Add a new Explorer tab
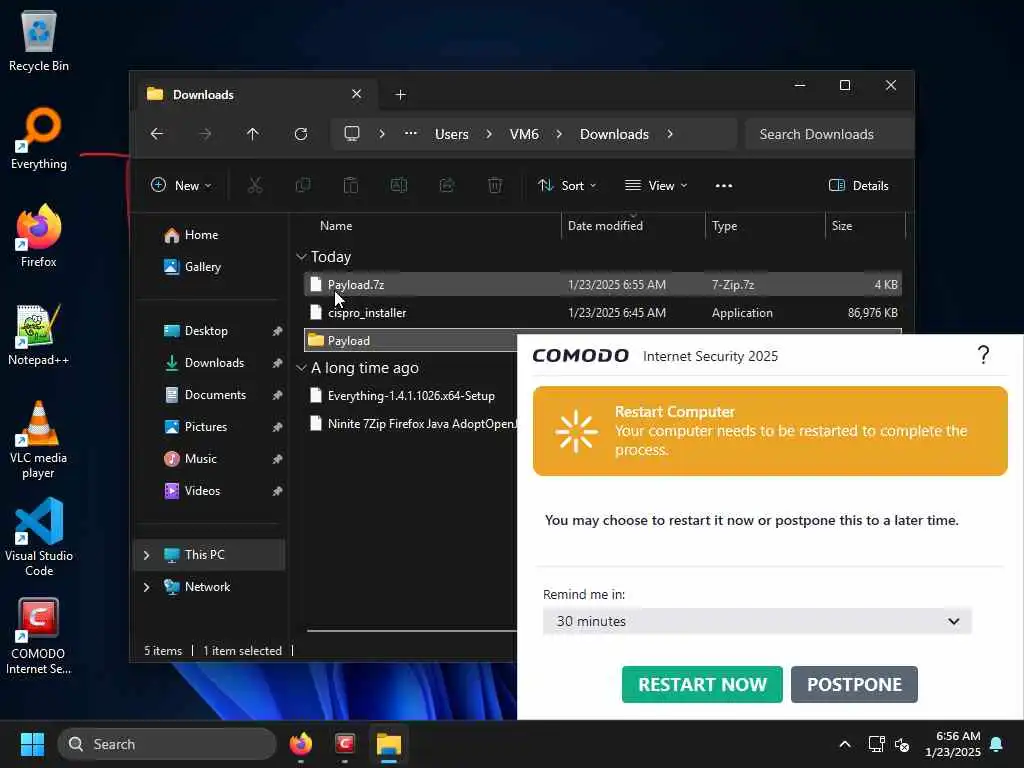This screenshot has height=768, width=1024. pyautogui.click(x=400, y=95)
